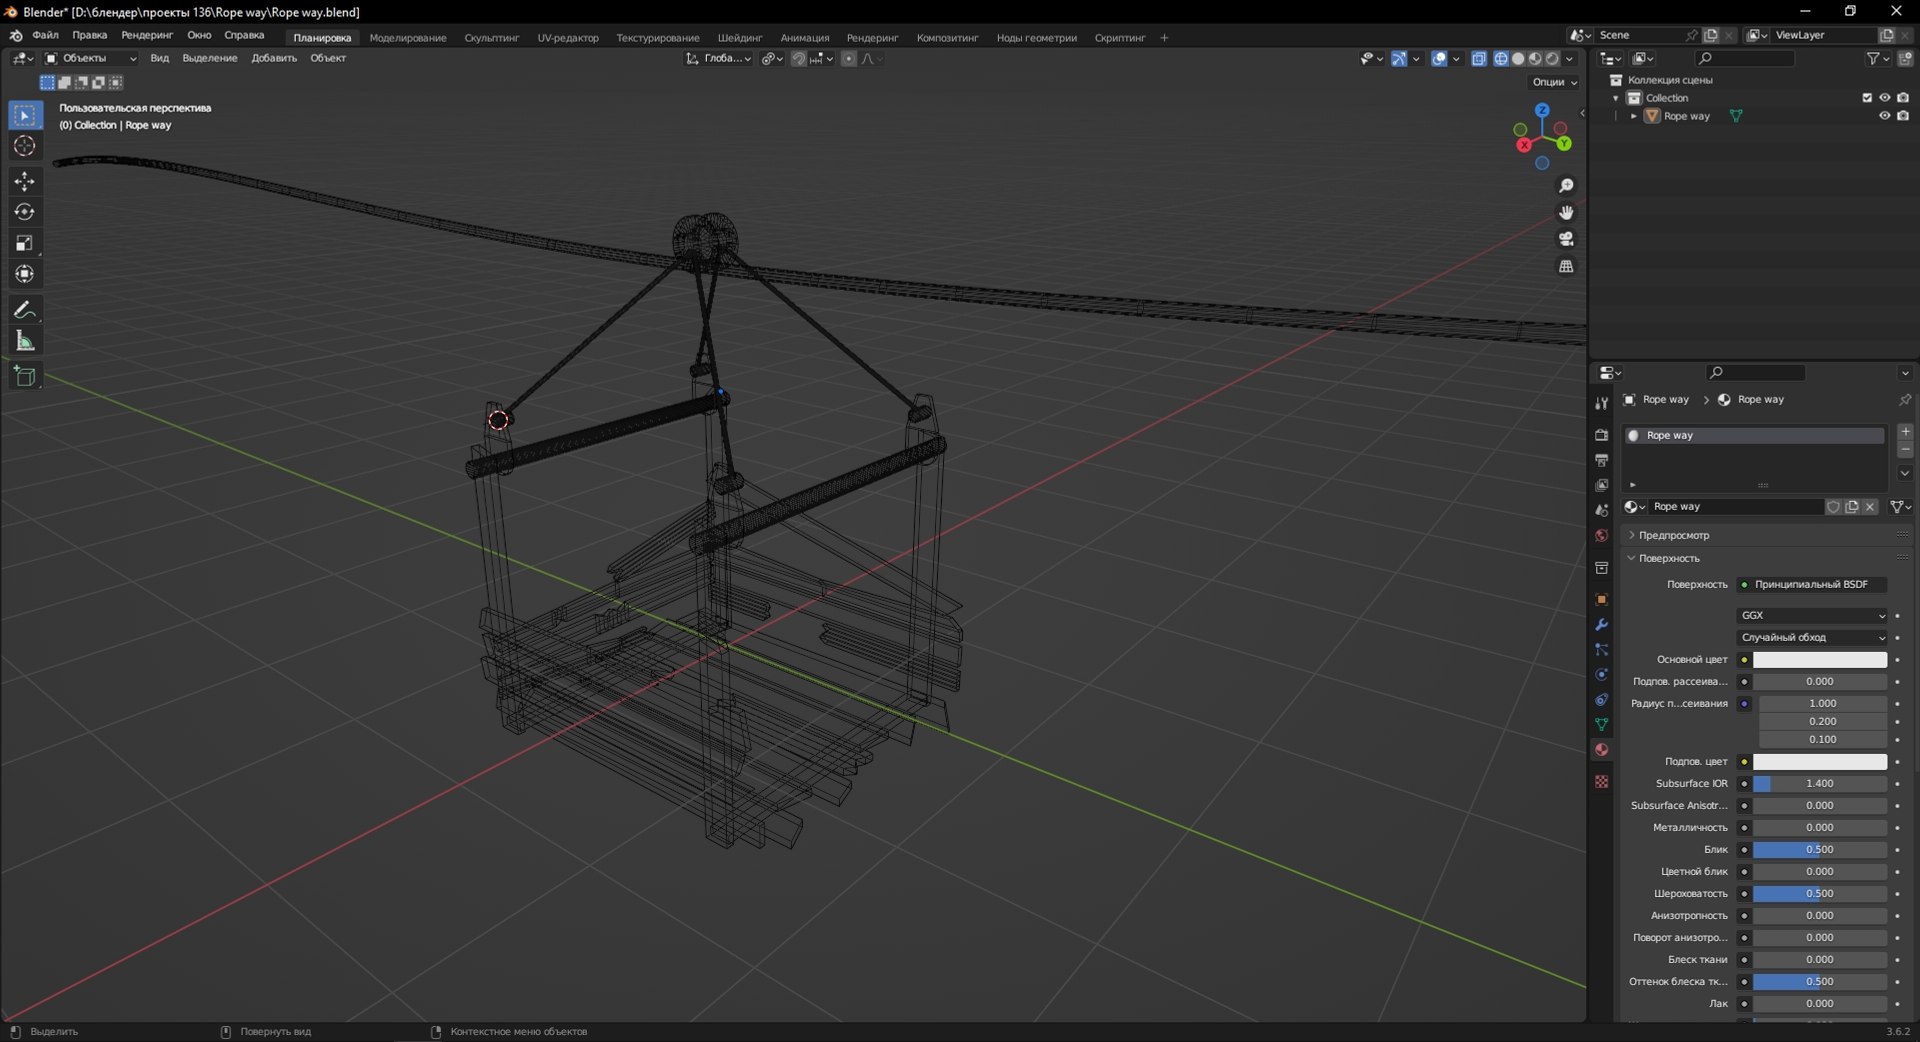Switch to Шейдинг workspace tab
1920x1042 pixels.
pos(740,38)
